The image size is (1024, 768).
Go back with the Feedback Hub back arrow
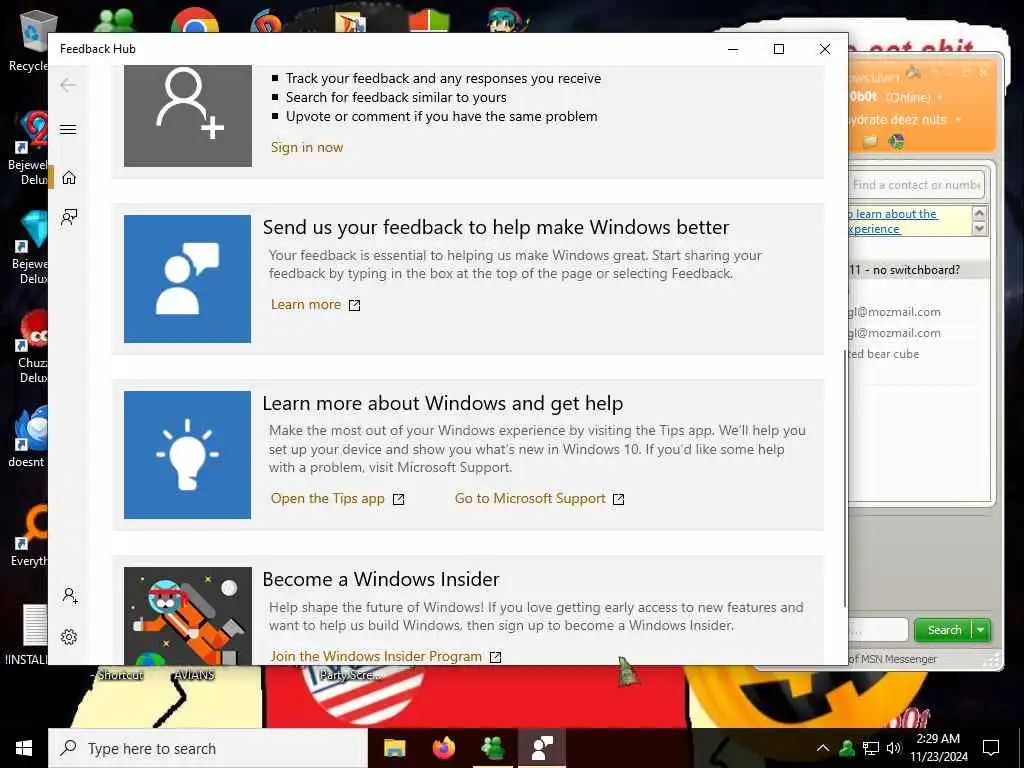[x=68, y=85]
